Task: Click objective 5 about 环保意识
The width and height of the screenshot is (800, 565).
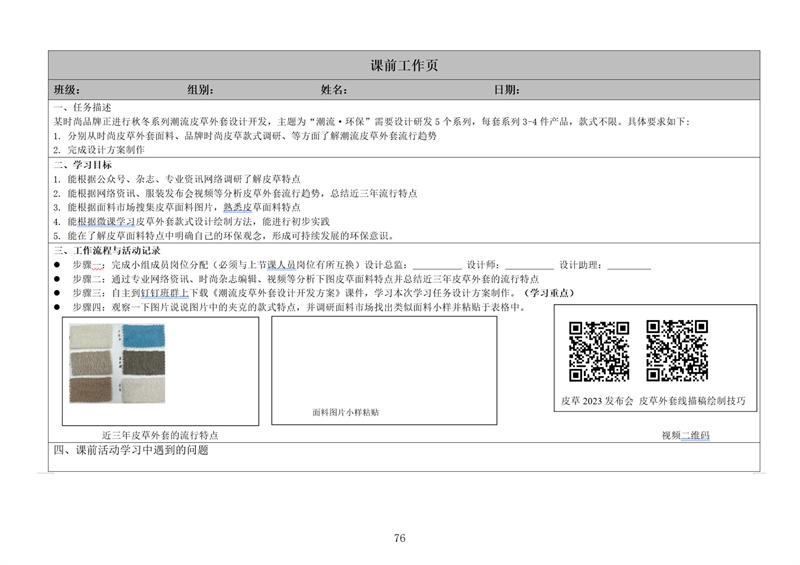Action: click(x=223, y=236)
